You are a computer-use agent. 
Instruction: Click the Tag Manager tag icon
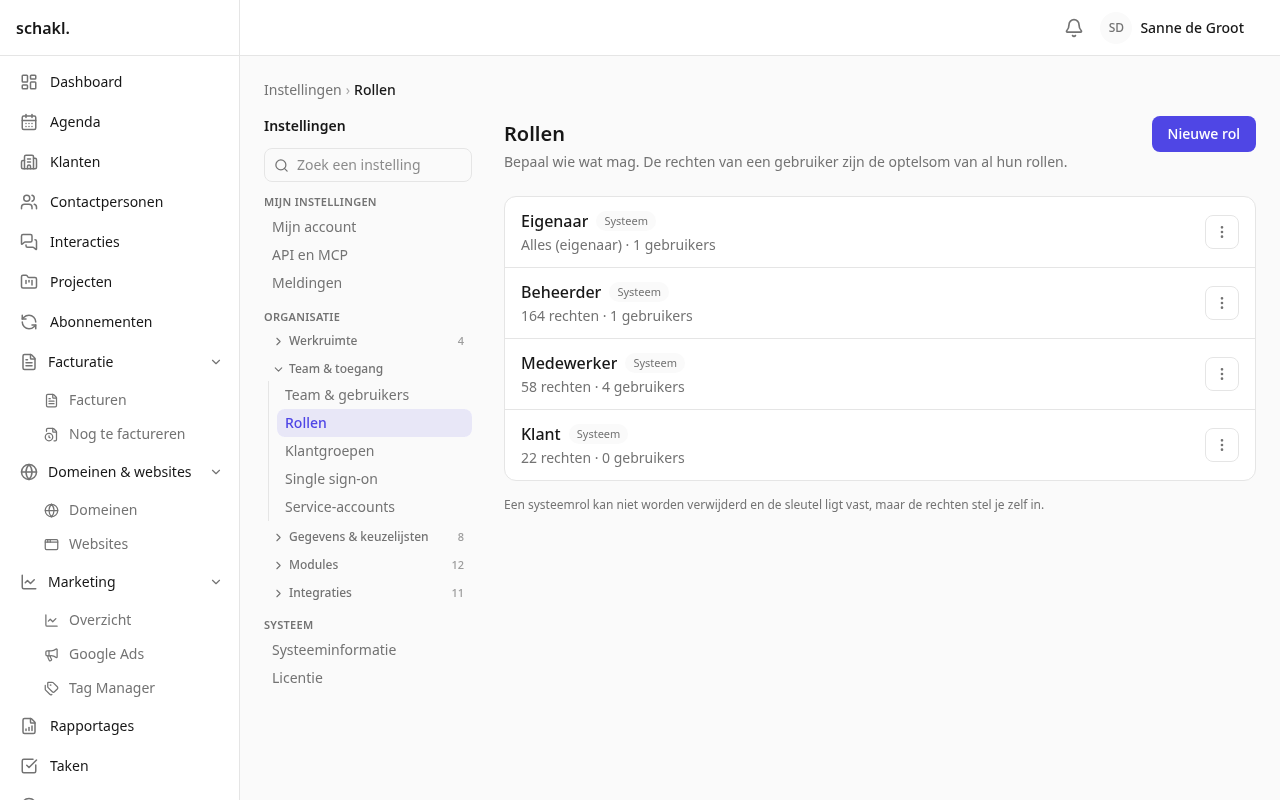pyautogui.click(x=51, y=688)
